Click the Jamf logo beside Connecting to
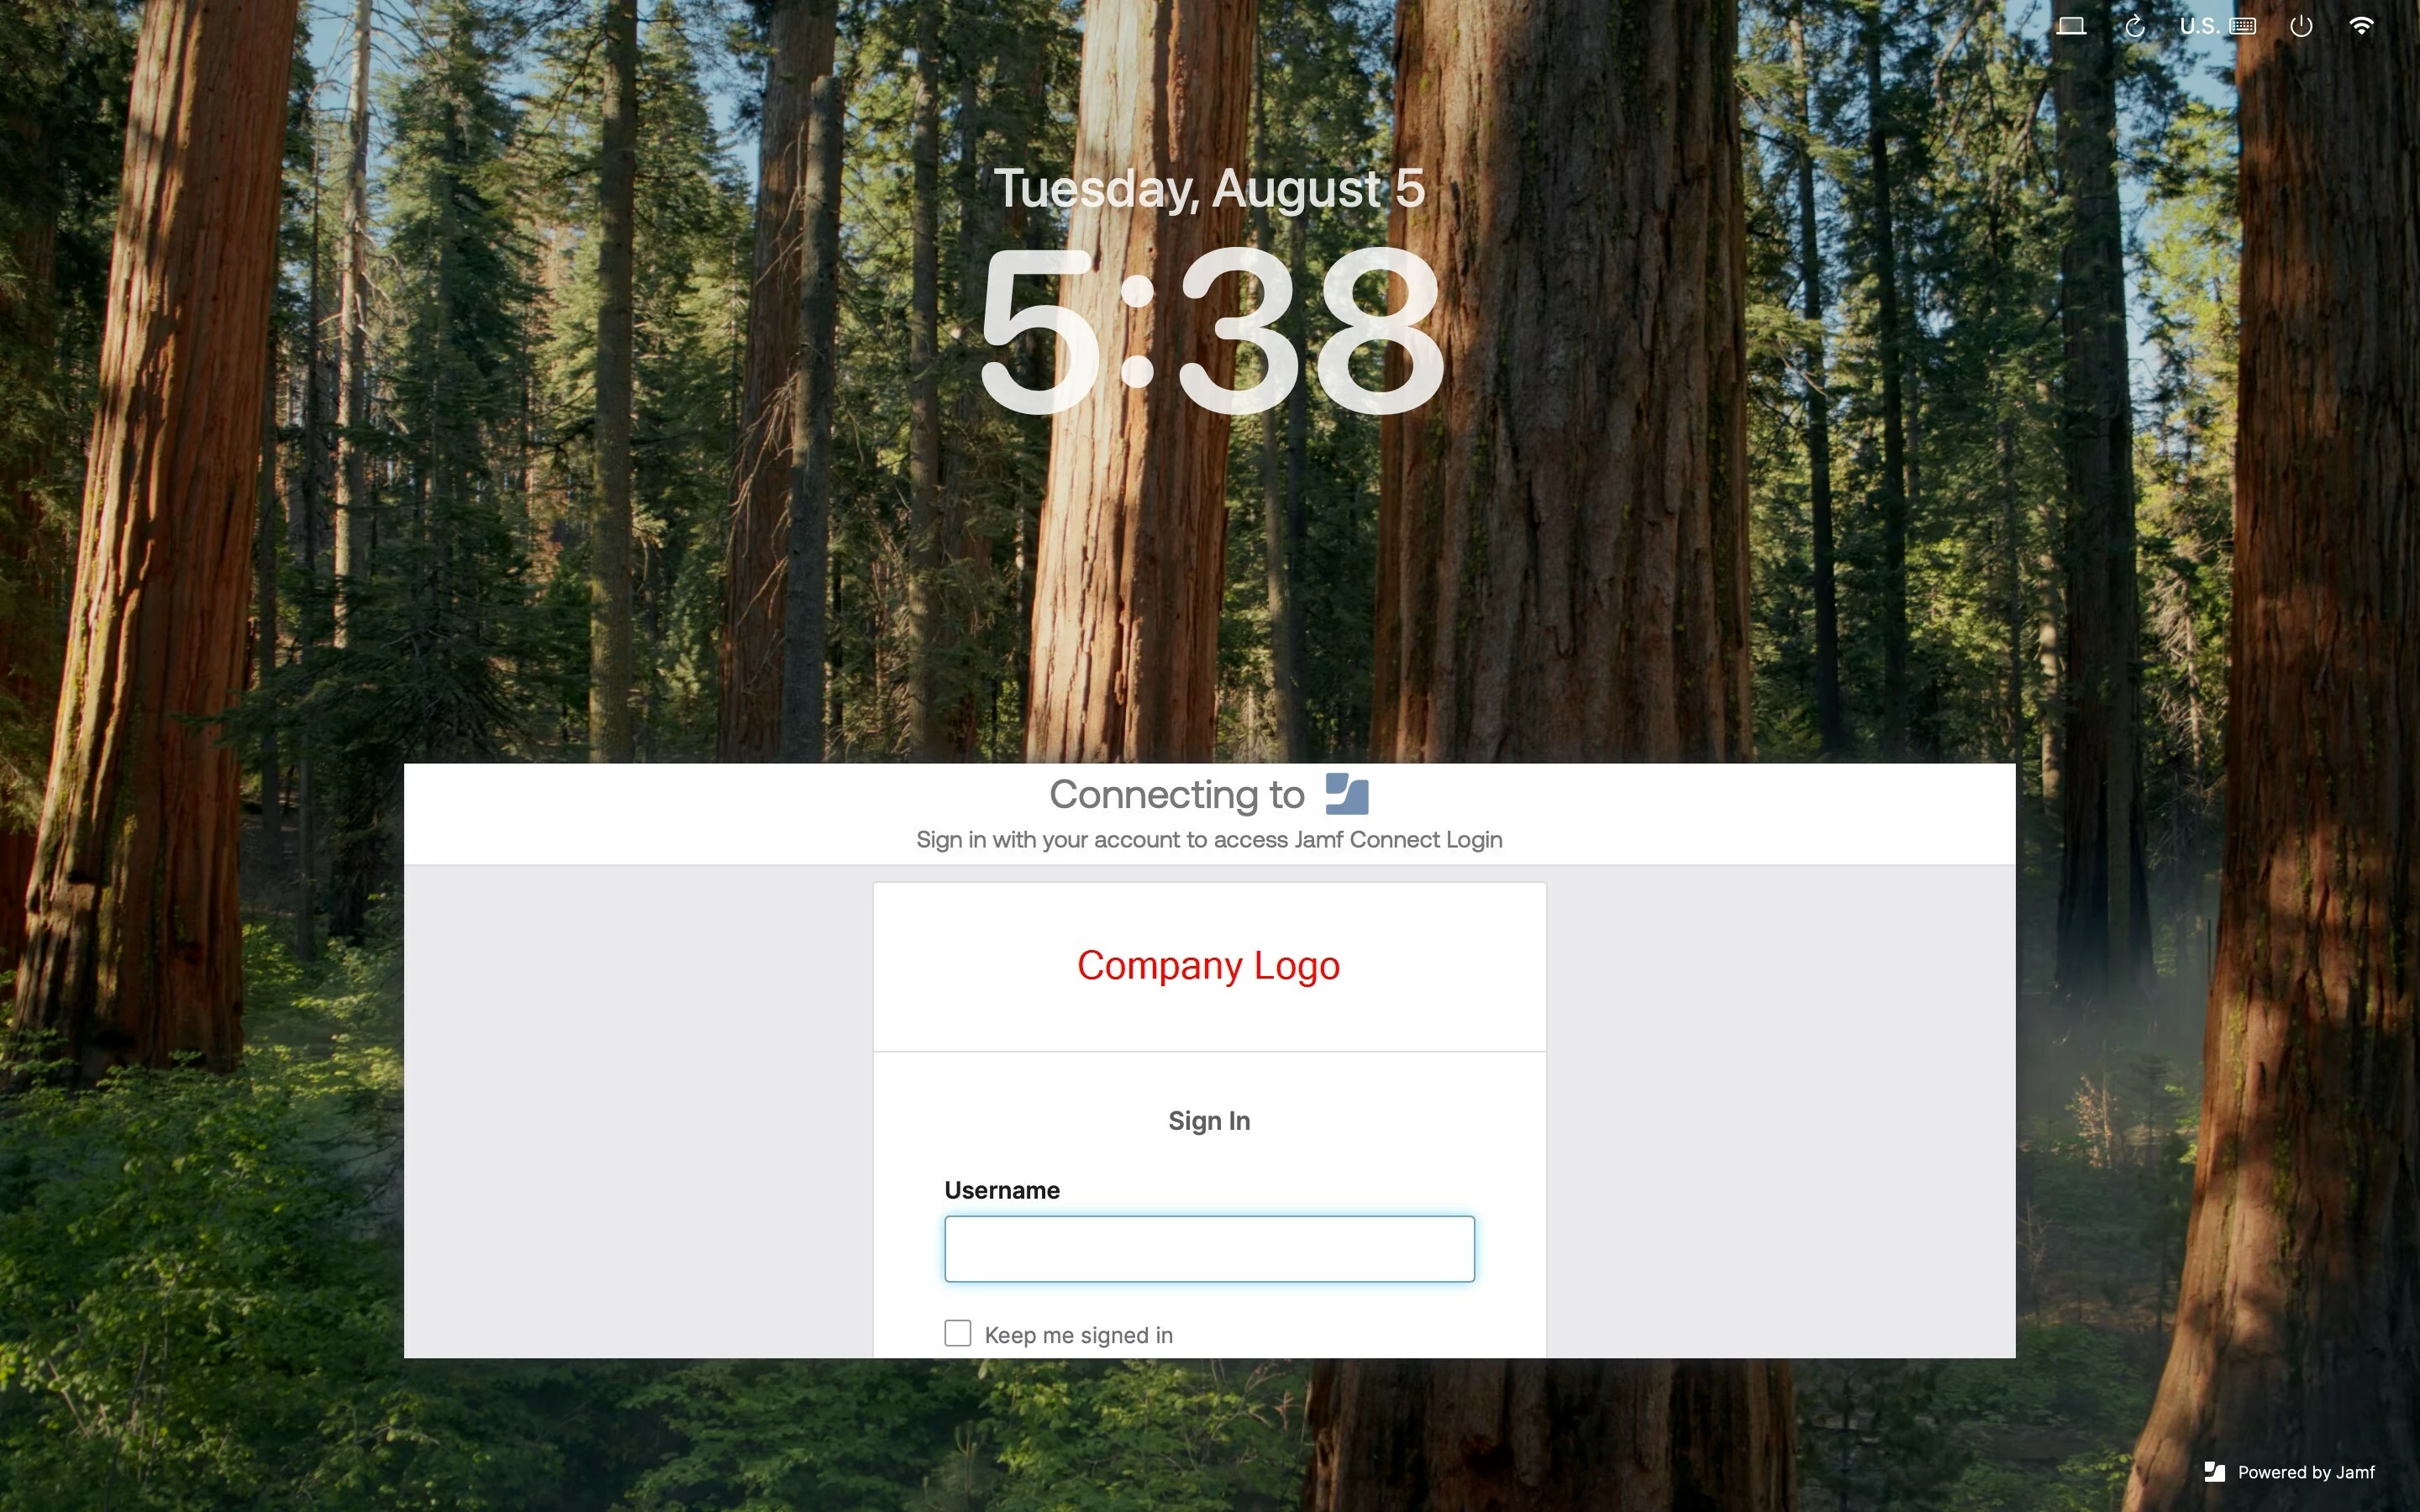The image size is (2420, 1512). (x=1346, y=794)
